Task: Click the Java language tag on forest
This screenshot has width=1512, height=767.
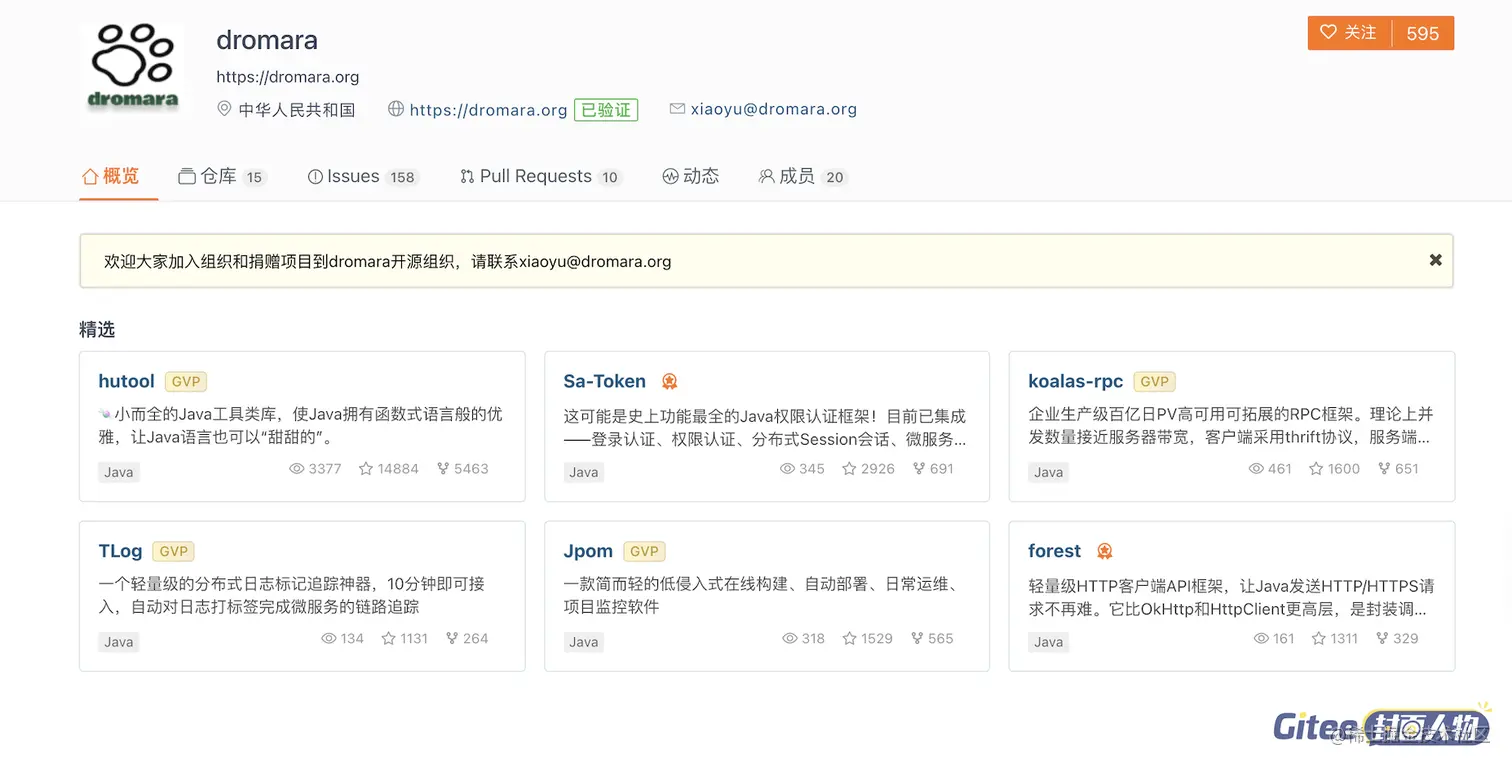Action: pyautogui.click(x=1049, y=642)
